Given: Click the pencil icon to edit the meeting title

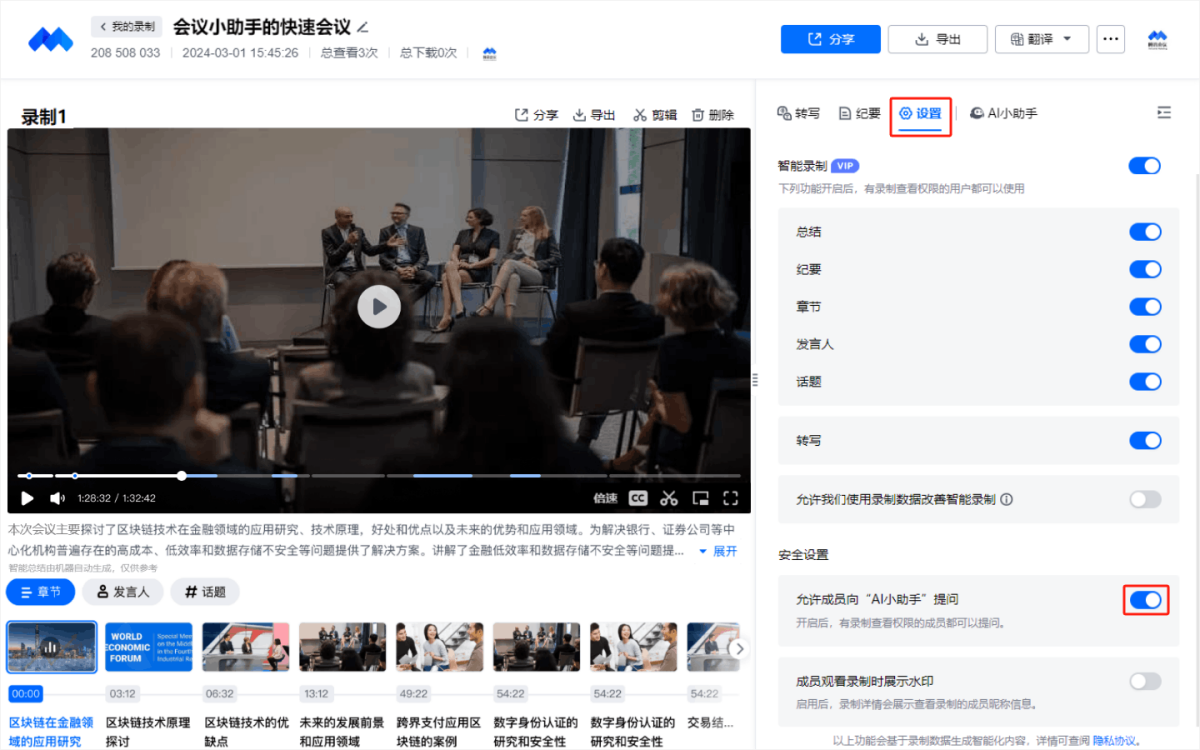Looking at the screenshot, I should click(x=363, y=27).
